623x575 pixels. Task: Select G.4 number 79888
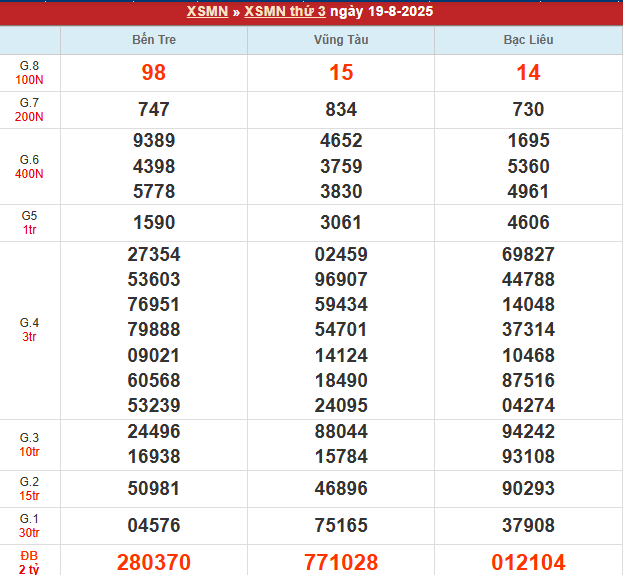(x=154, y=329)
